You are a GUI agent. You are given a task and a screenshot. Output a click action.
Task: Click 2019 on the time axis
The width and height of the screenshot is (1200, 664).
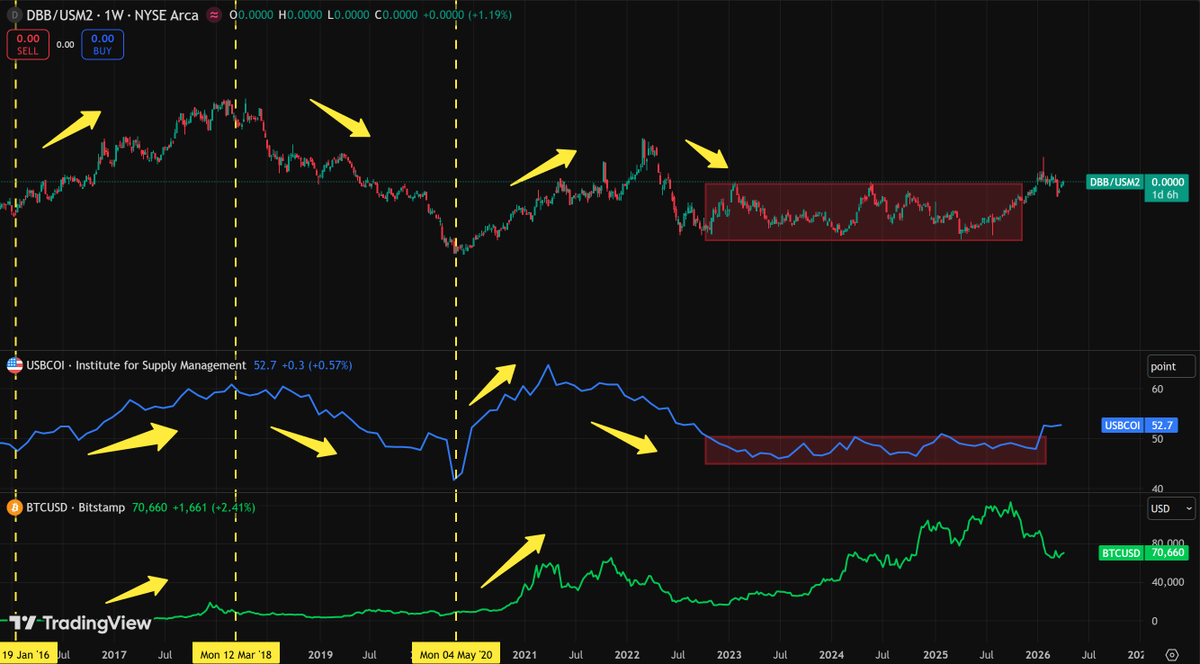[319, 655]
